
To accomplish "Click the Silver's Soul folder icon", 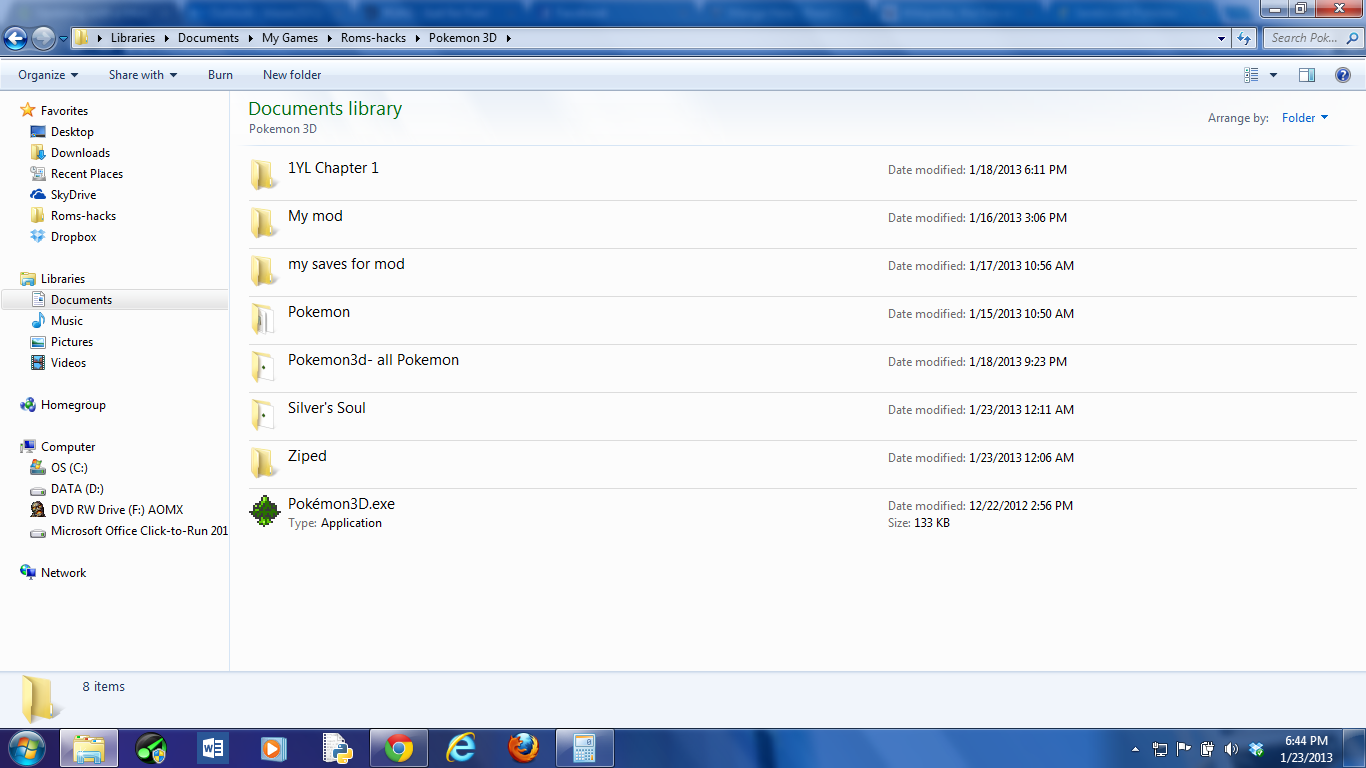I will click(263, 415).
